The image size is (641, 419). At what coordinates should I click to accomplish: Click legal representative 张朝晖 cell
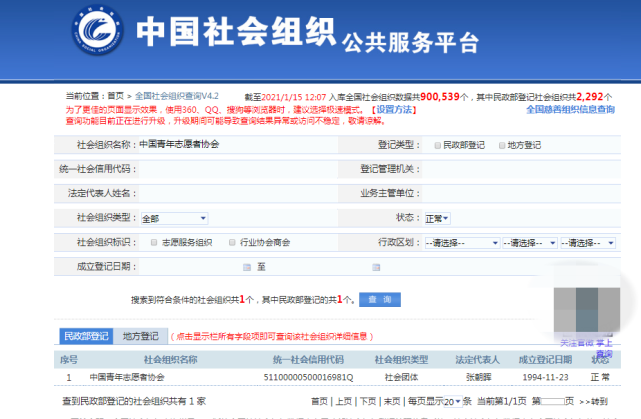pos(478,377)
